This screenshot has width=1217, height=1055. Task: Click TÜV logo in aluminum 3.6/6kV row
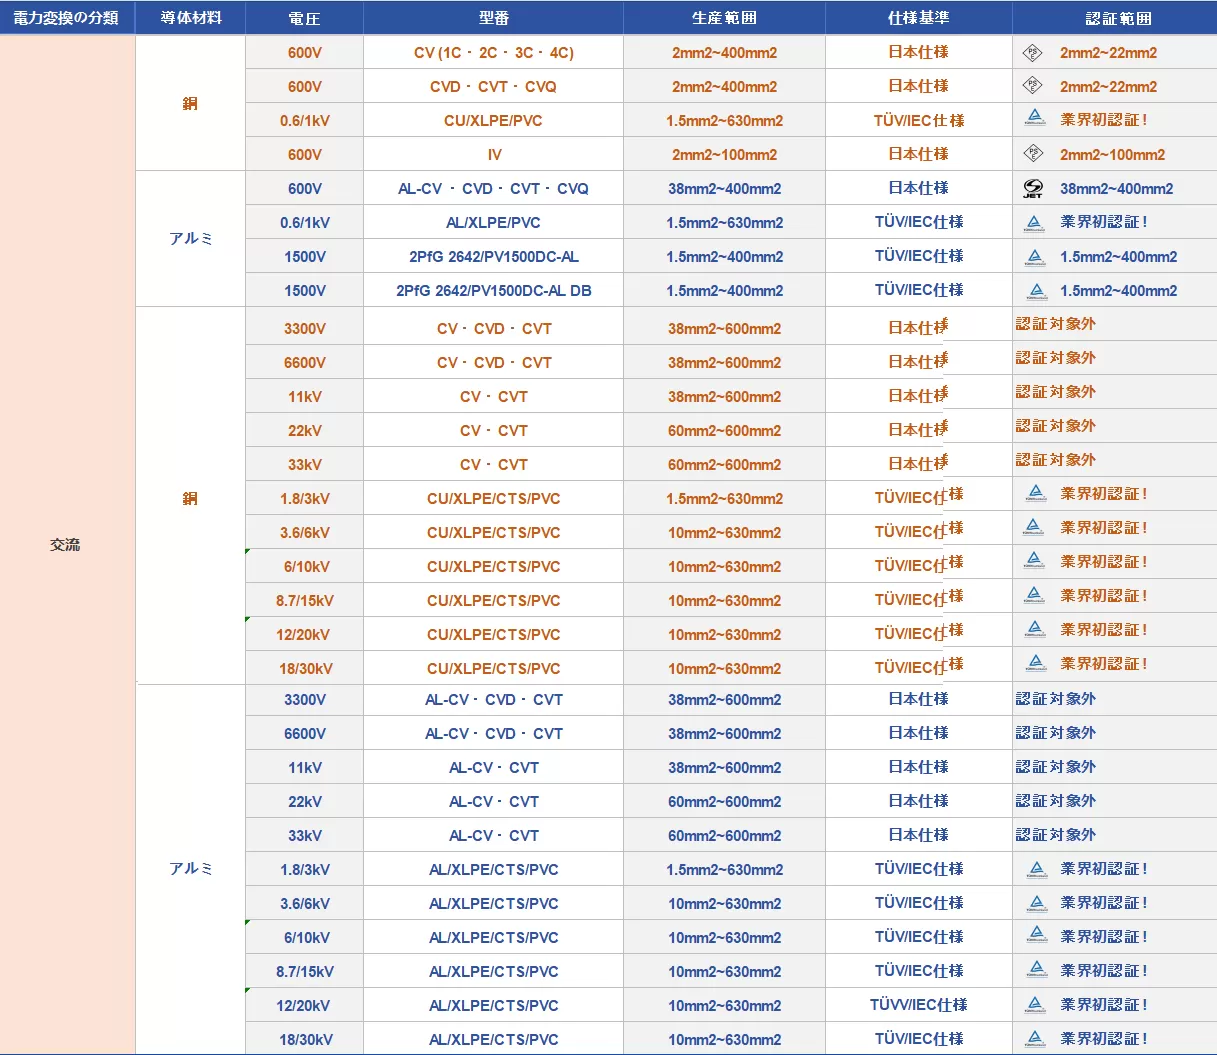coord(1036,903)
